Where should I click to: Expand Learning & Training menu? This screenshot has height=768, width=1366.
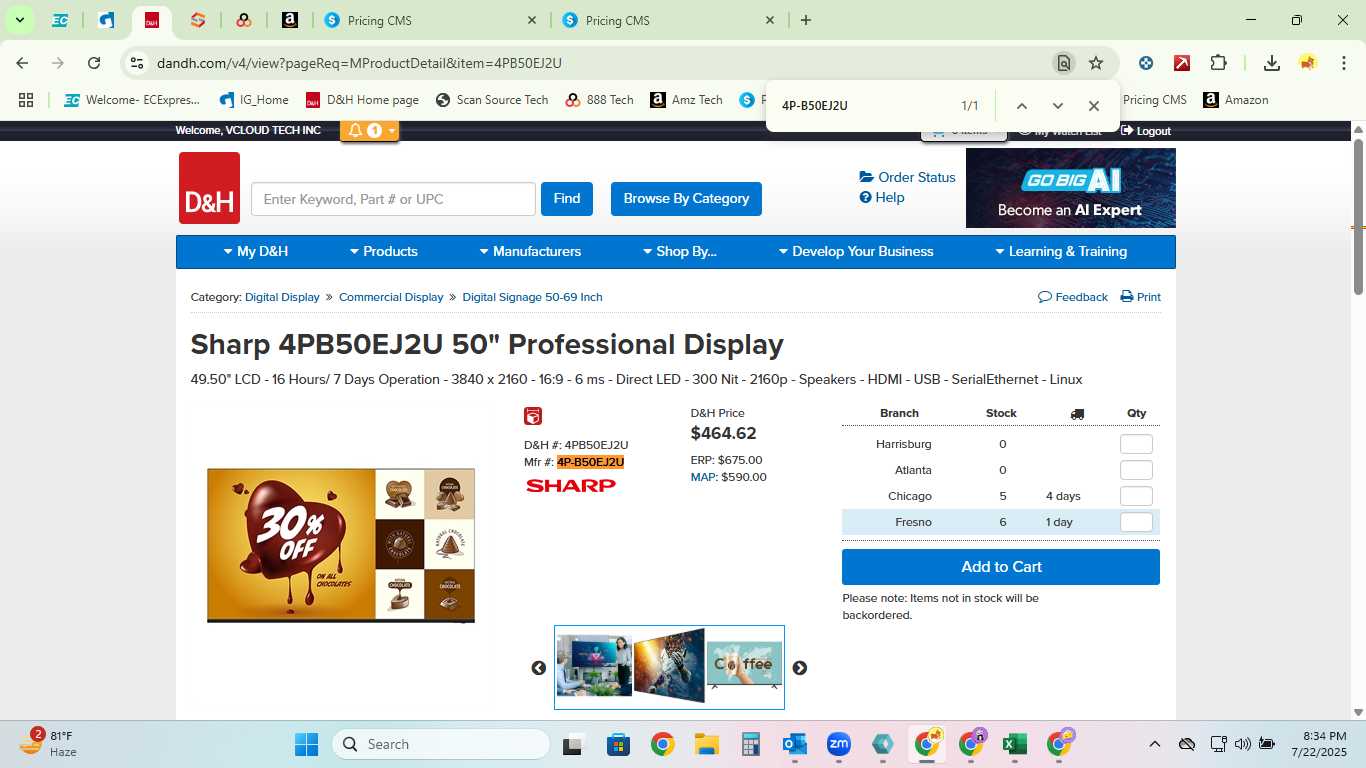(1061, 252)
